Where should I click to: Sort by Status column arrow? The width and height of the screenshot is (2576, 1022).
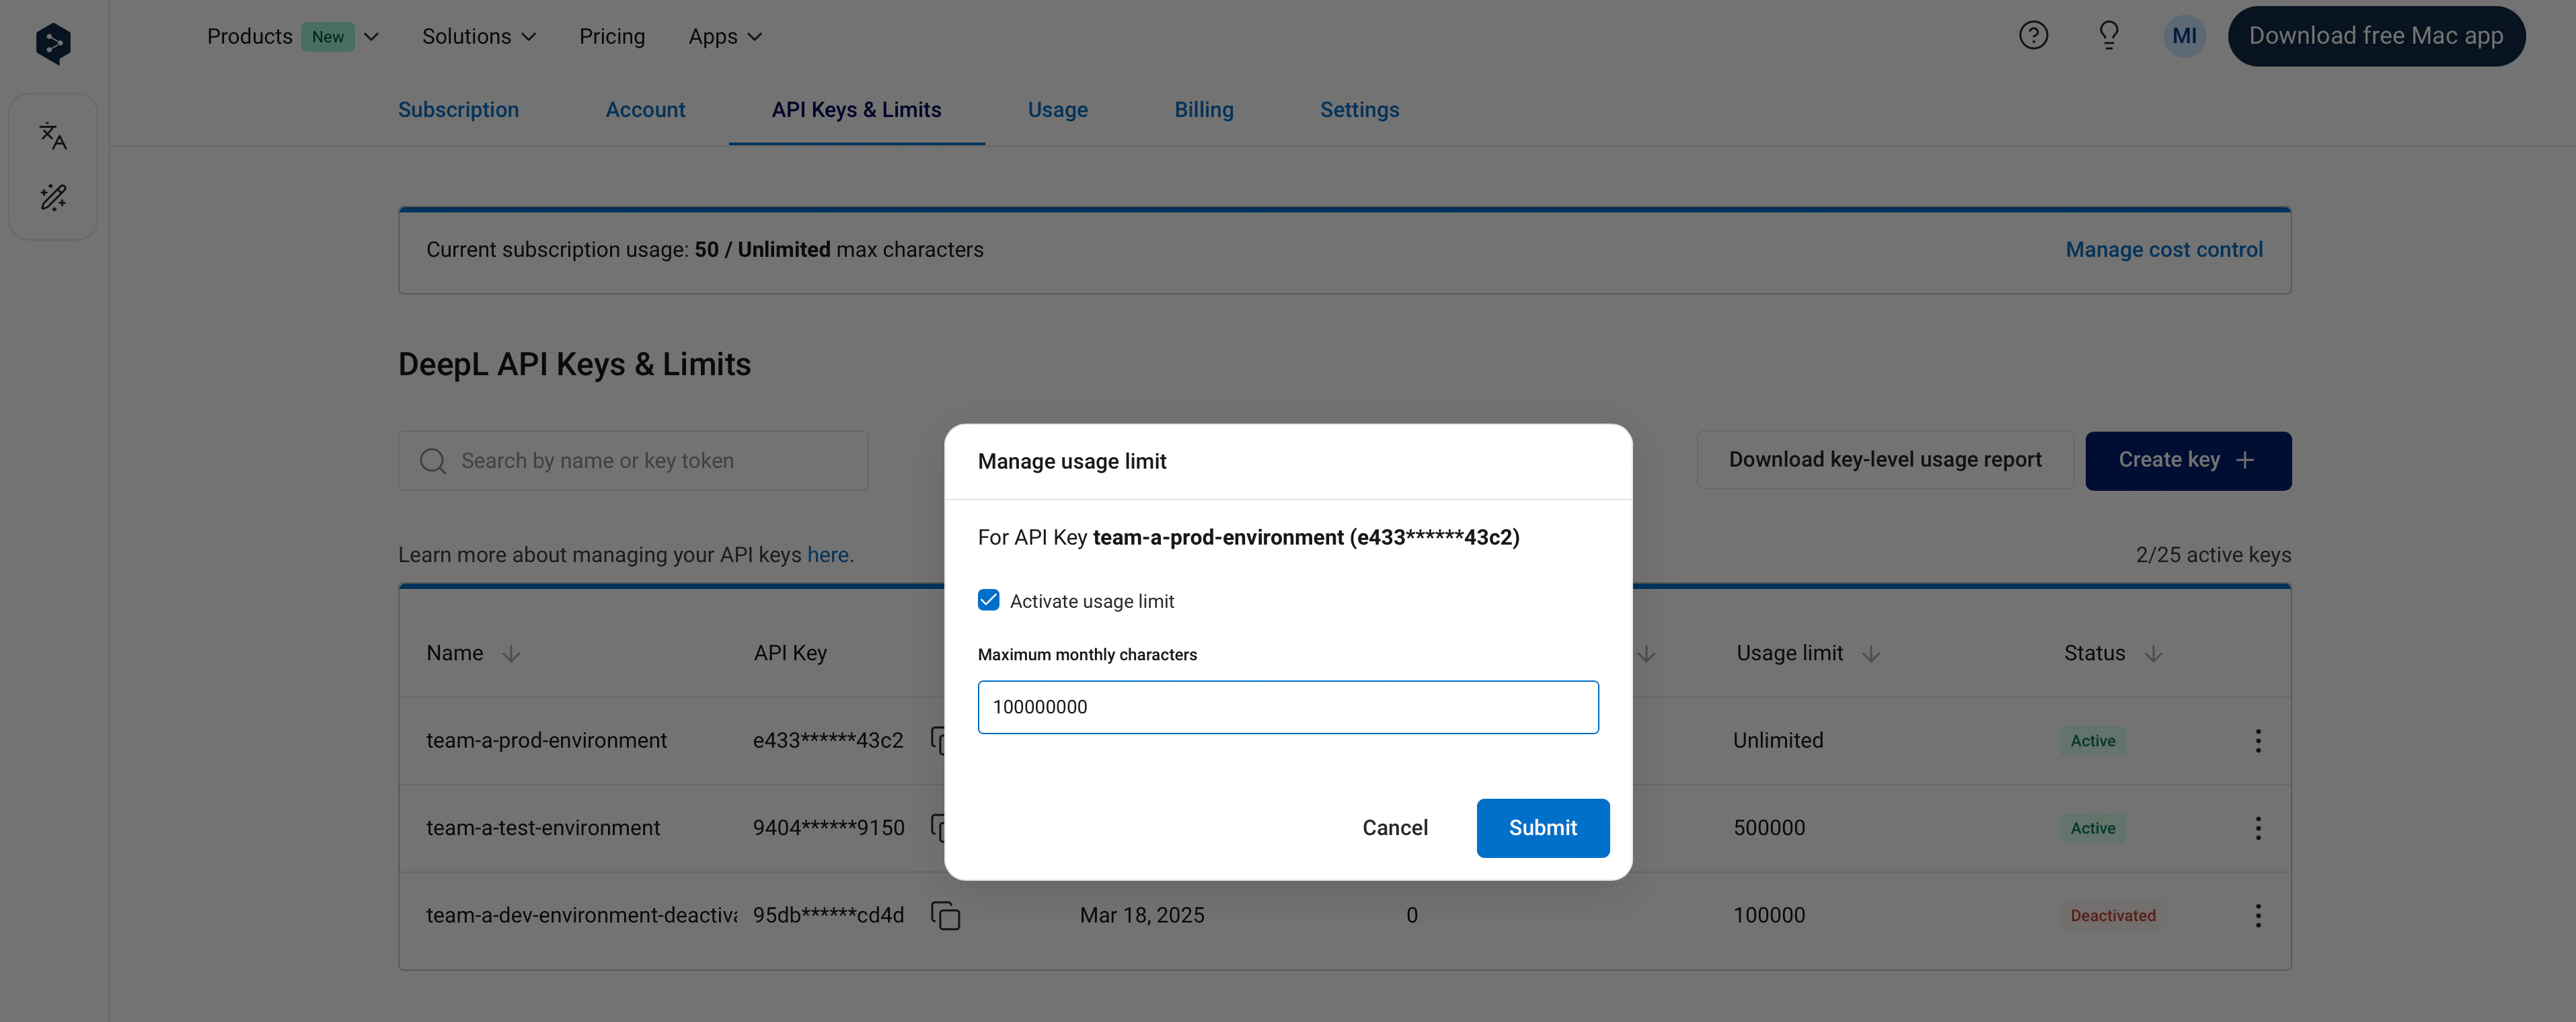pyautogui.click(x=2153, y=654)
